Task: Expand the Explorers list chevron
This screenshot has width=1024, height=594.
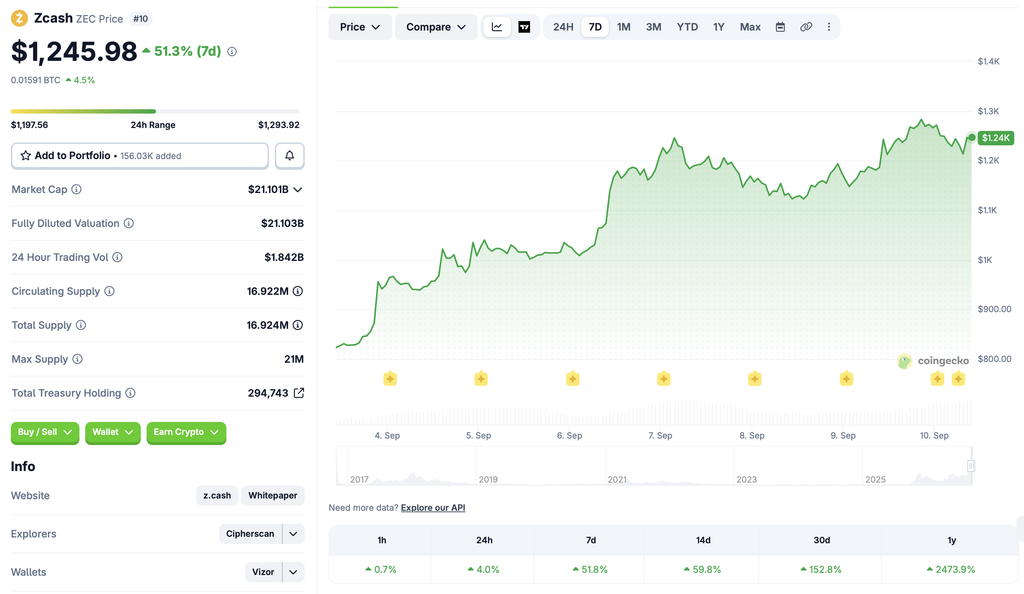Action: 293,534
